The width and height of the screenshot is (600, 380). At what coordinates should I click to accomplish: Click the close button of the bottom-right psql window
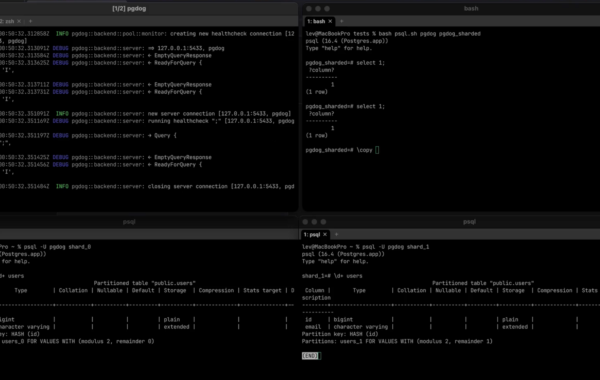tap(305, 222)
